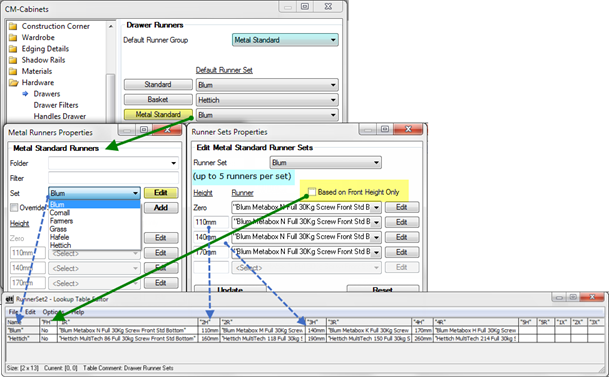Click the RunnerSet2 lookup table app icon
The image size is (609, 378).
(10, 299)
